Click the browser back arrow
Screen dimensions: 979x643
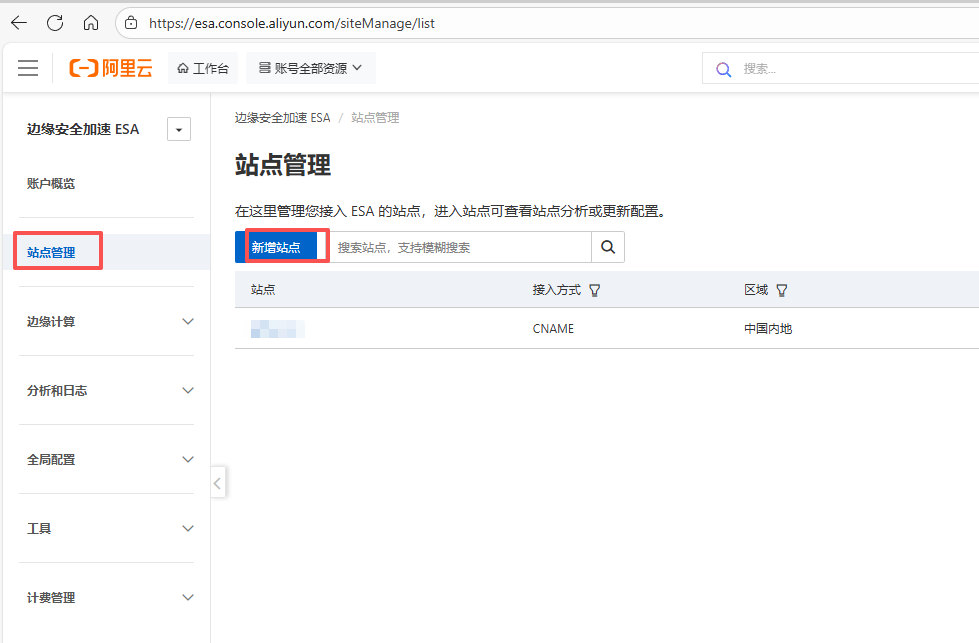[x=19, y=22]
